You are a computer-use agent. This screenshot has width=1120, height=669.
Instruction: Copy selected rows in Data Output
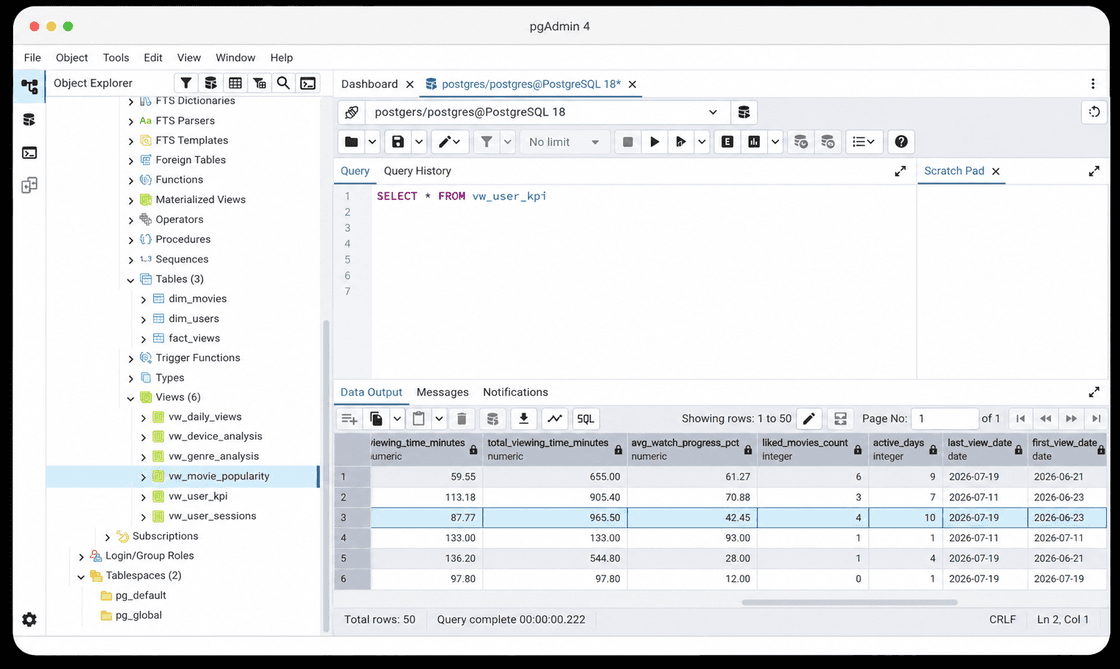click(x=376, y=418)
